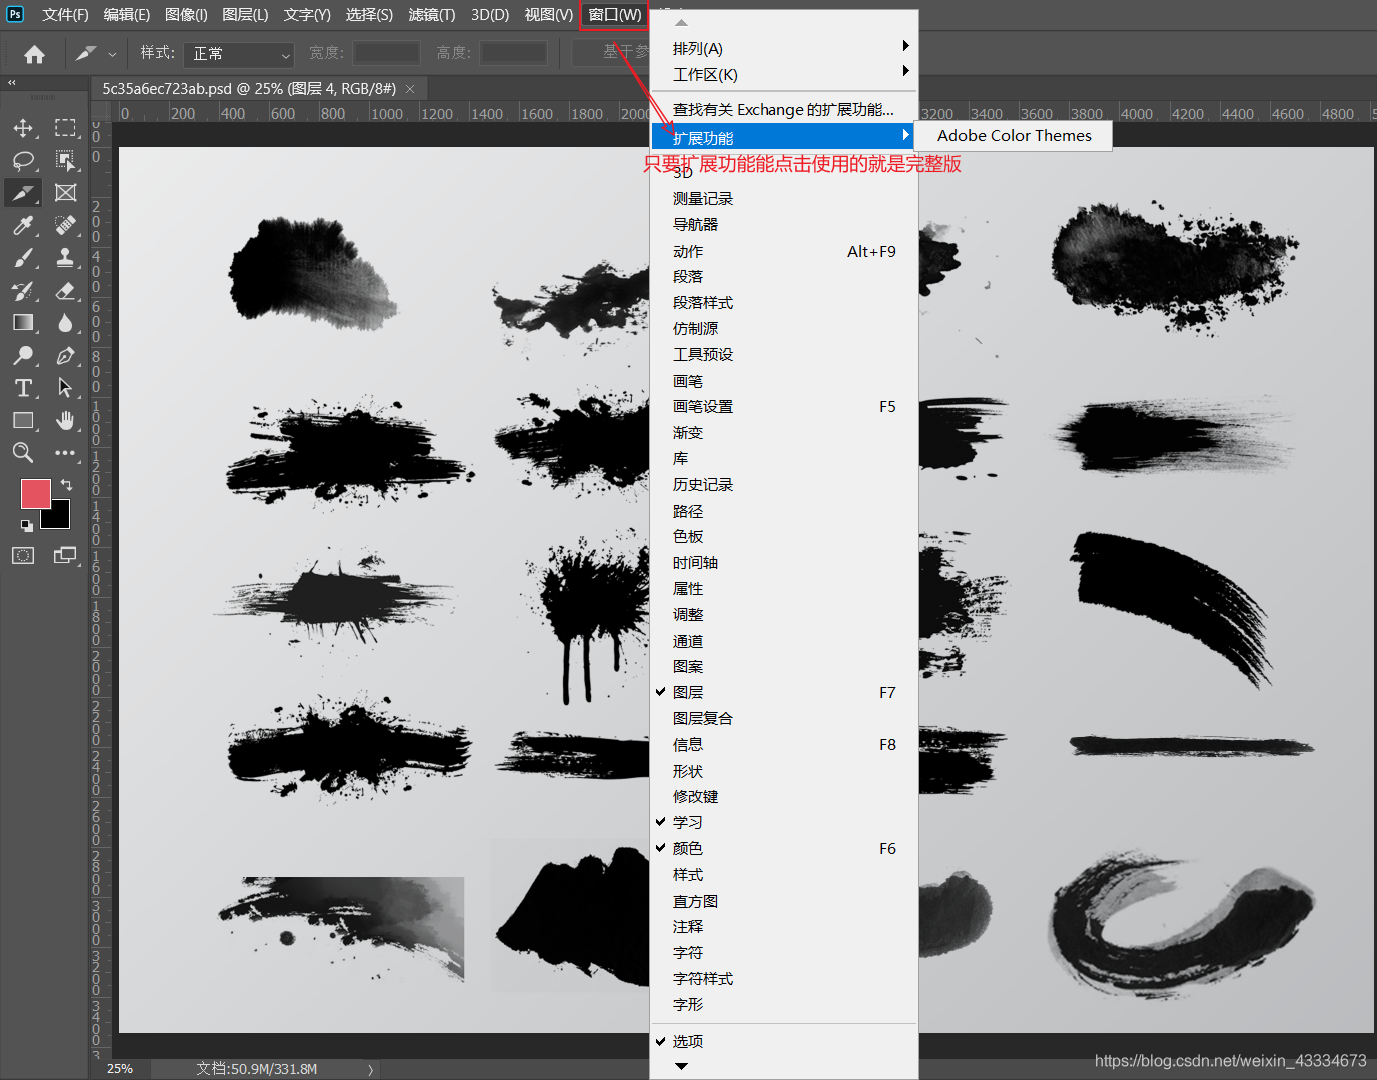Select the Brush tool
This screenshot has width=1377, height=1080.
tap(23, 258)
